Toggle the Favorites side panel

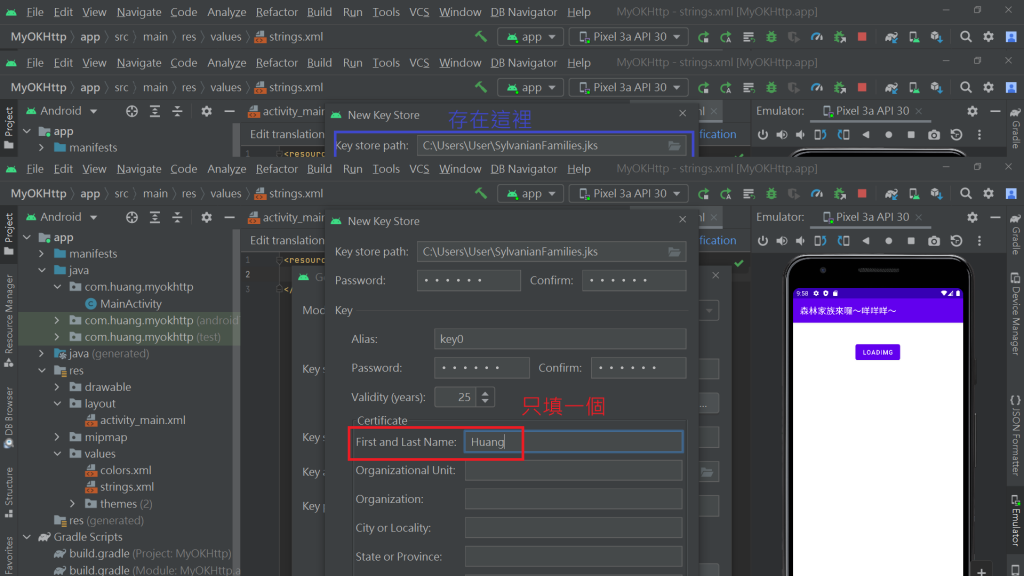point(9,555)
